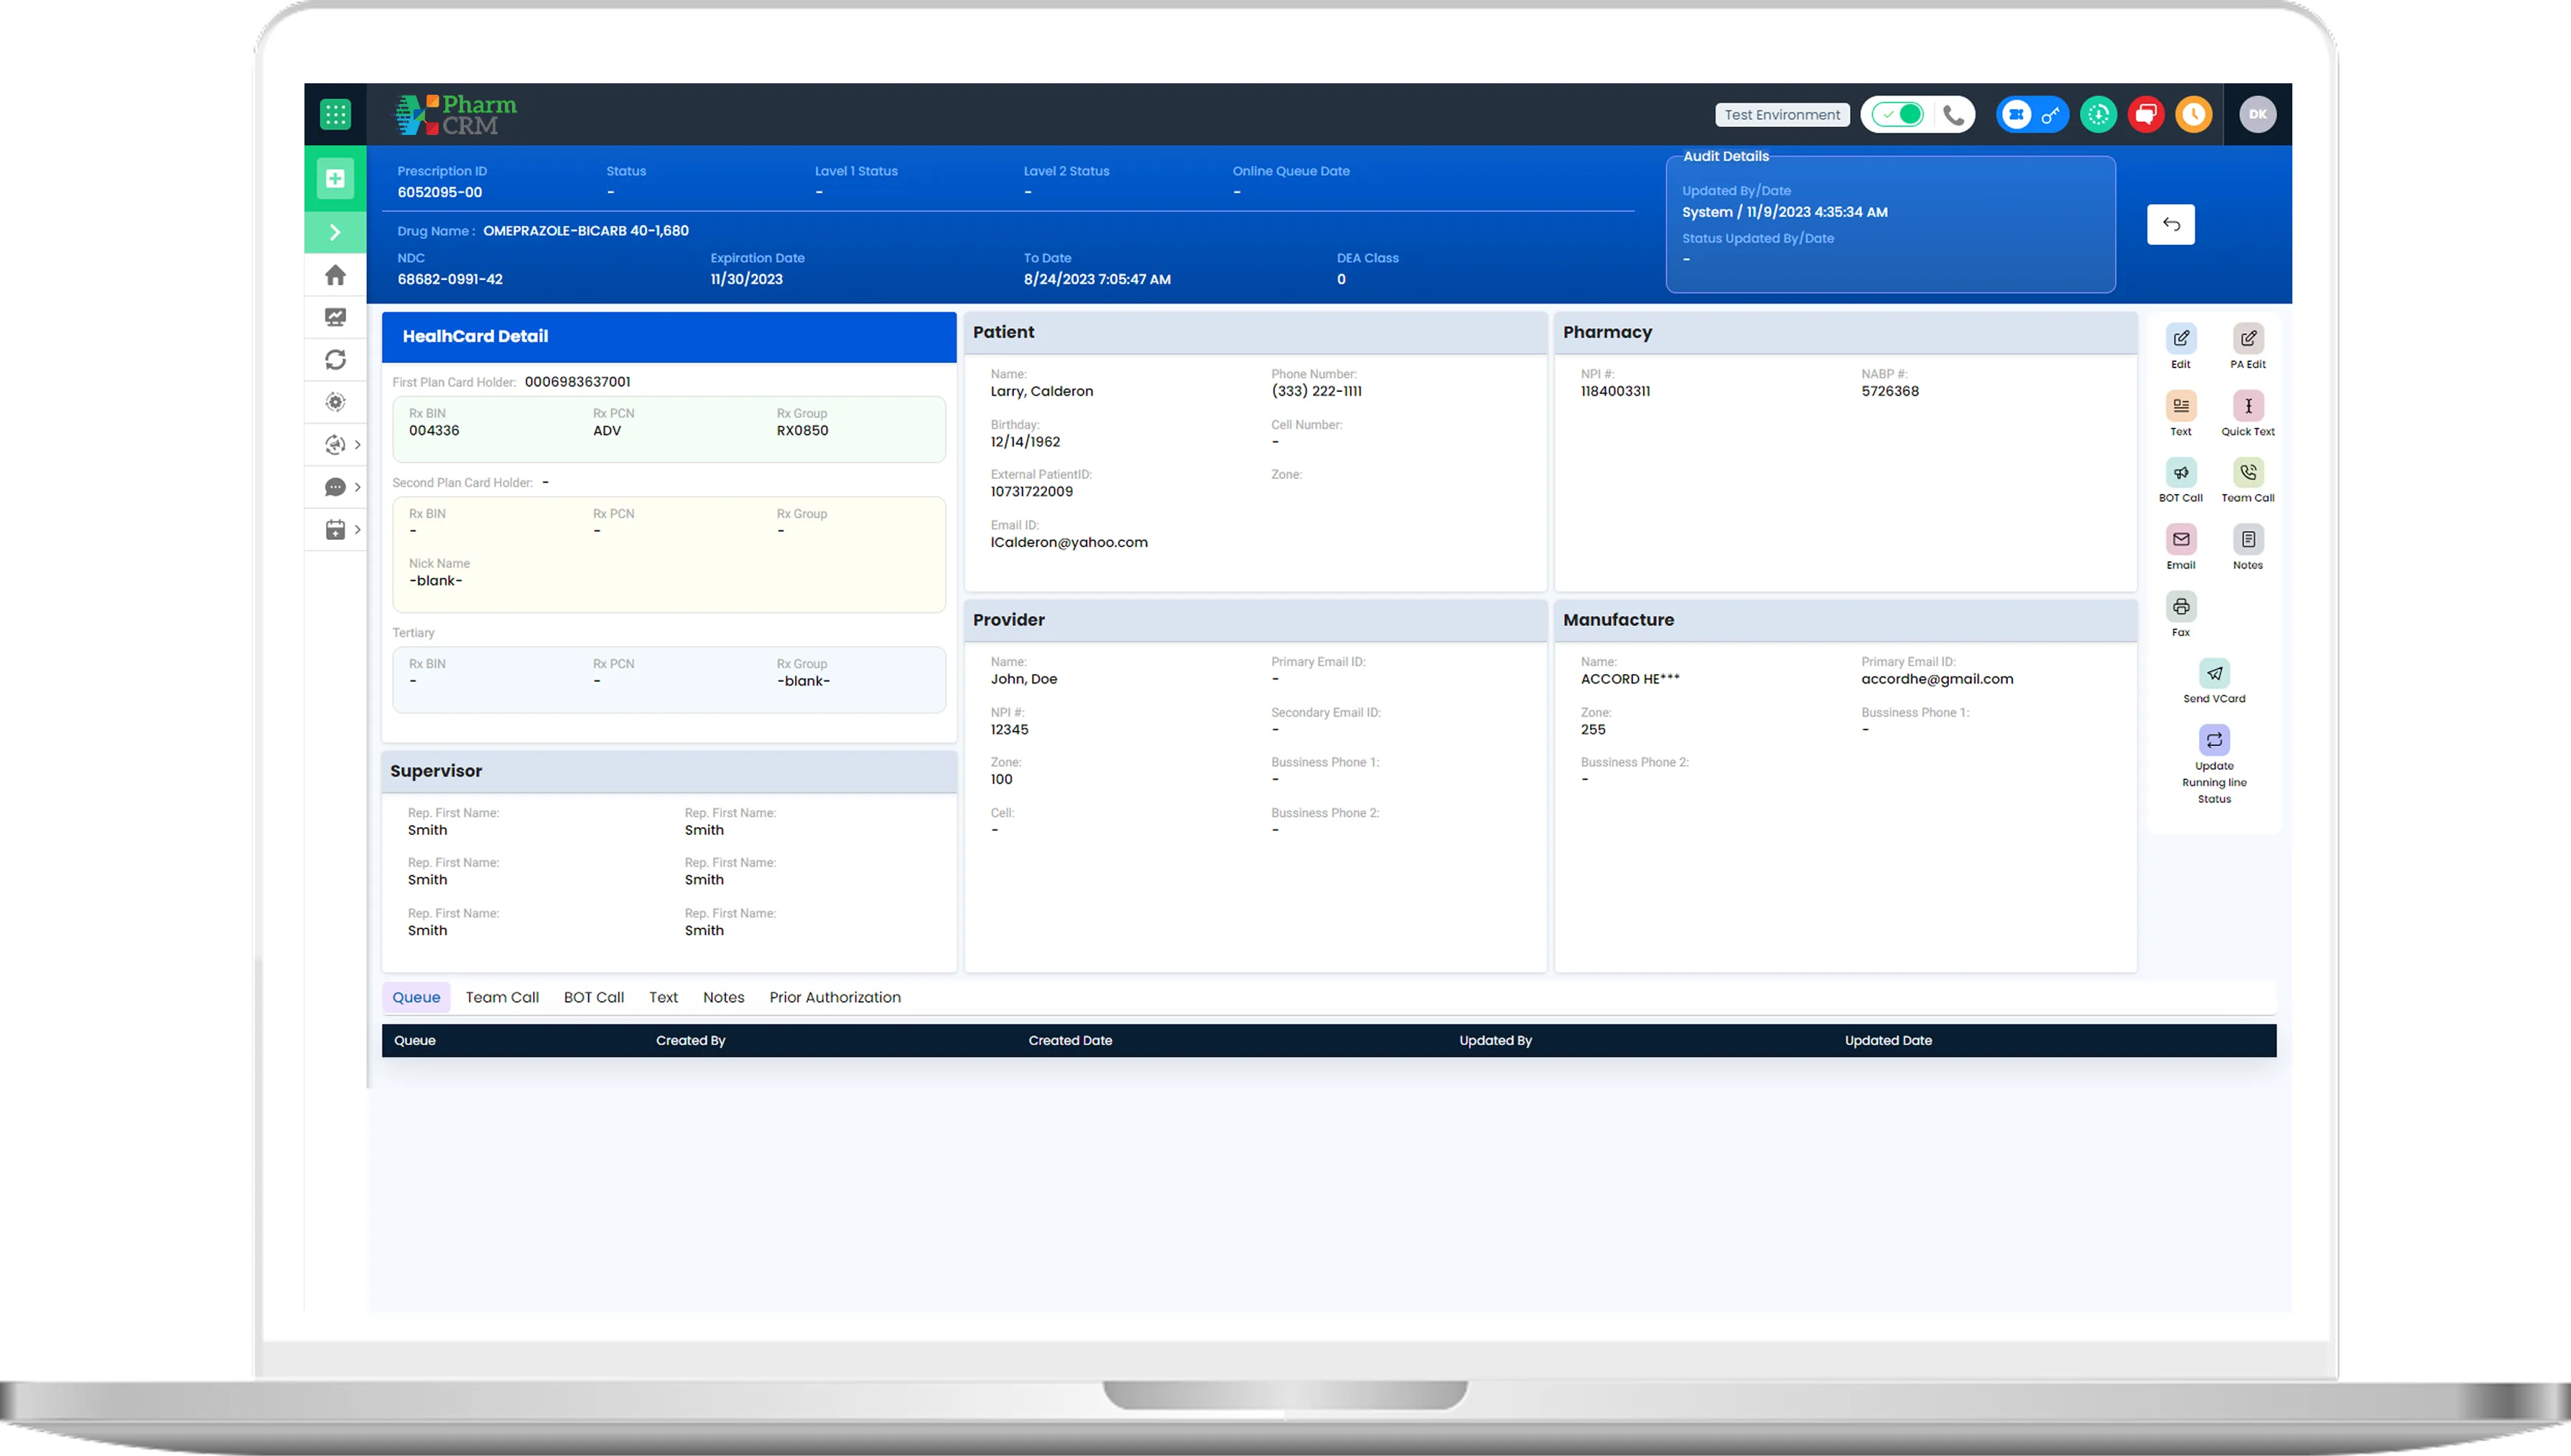Select the Home icon in the sidebar

335,274
